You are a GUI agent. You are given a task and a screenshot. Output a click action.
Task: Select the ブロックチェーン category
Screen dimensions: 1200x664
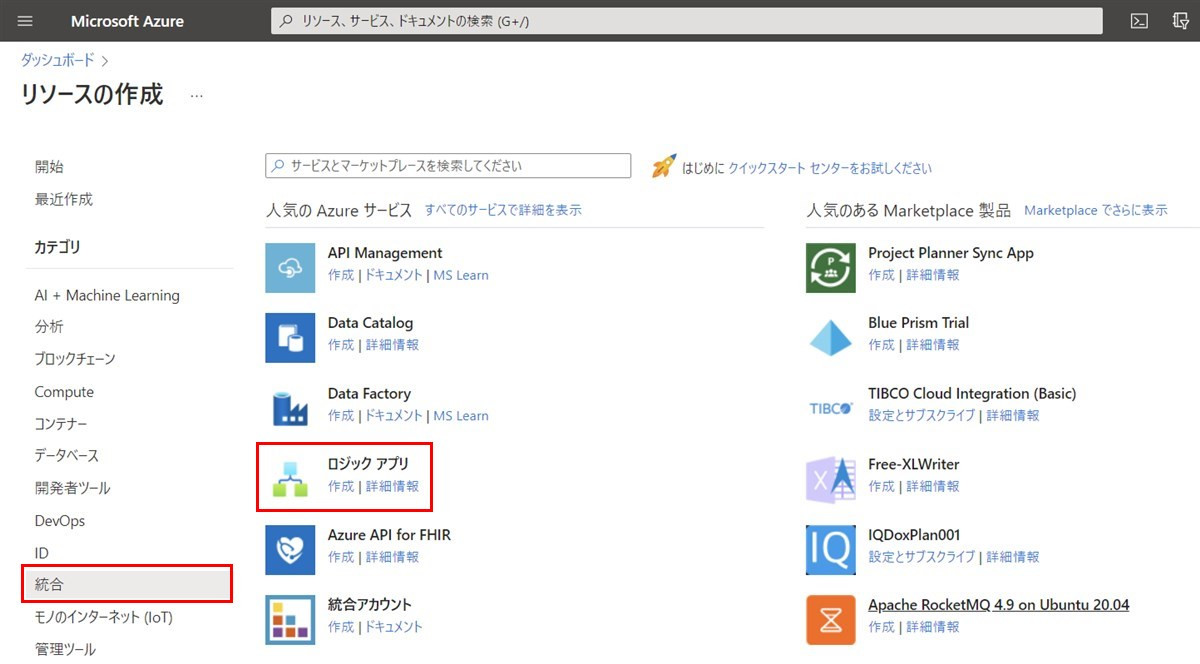[x=75, y=358]
